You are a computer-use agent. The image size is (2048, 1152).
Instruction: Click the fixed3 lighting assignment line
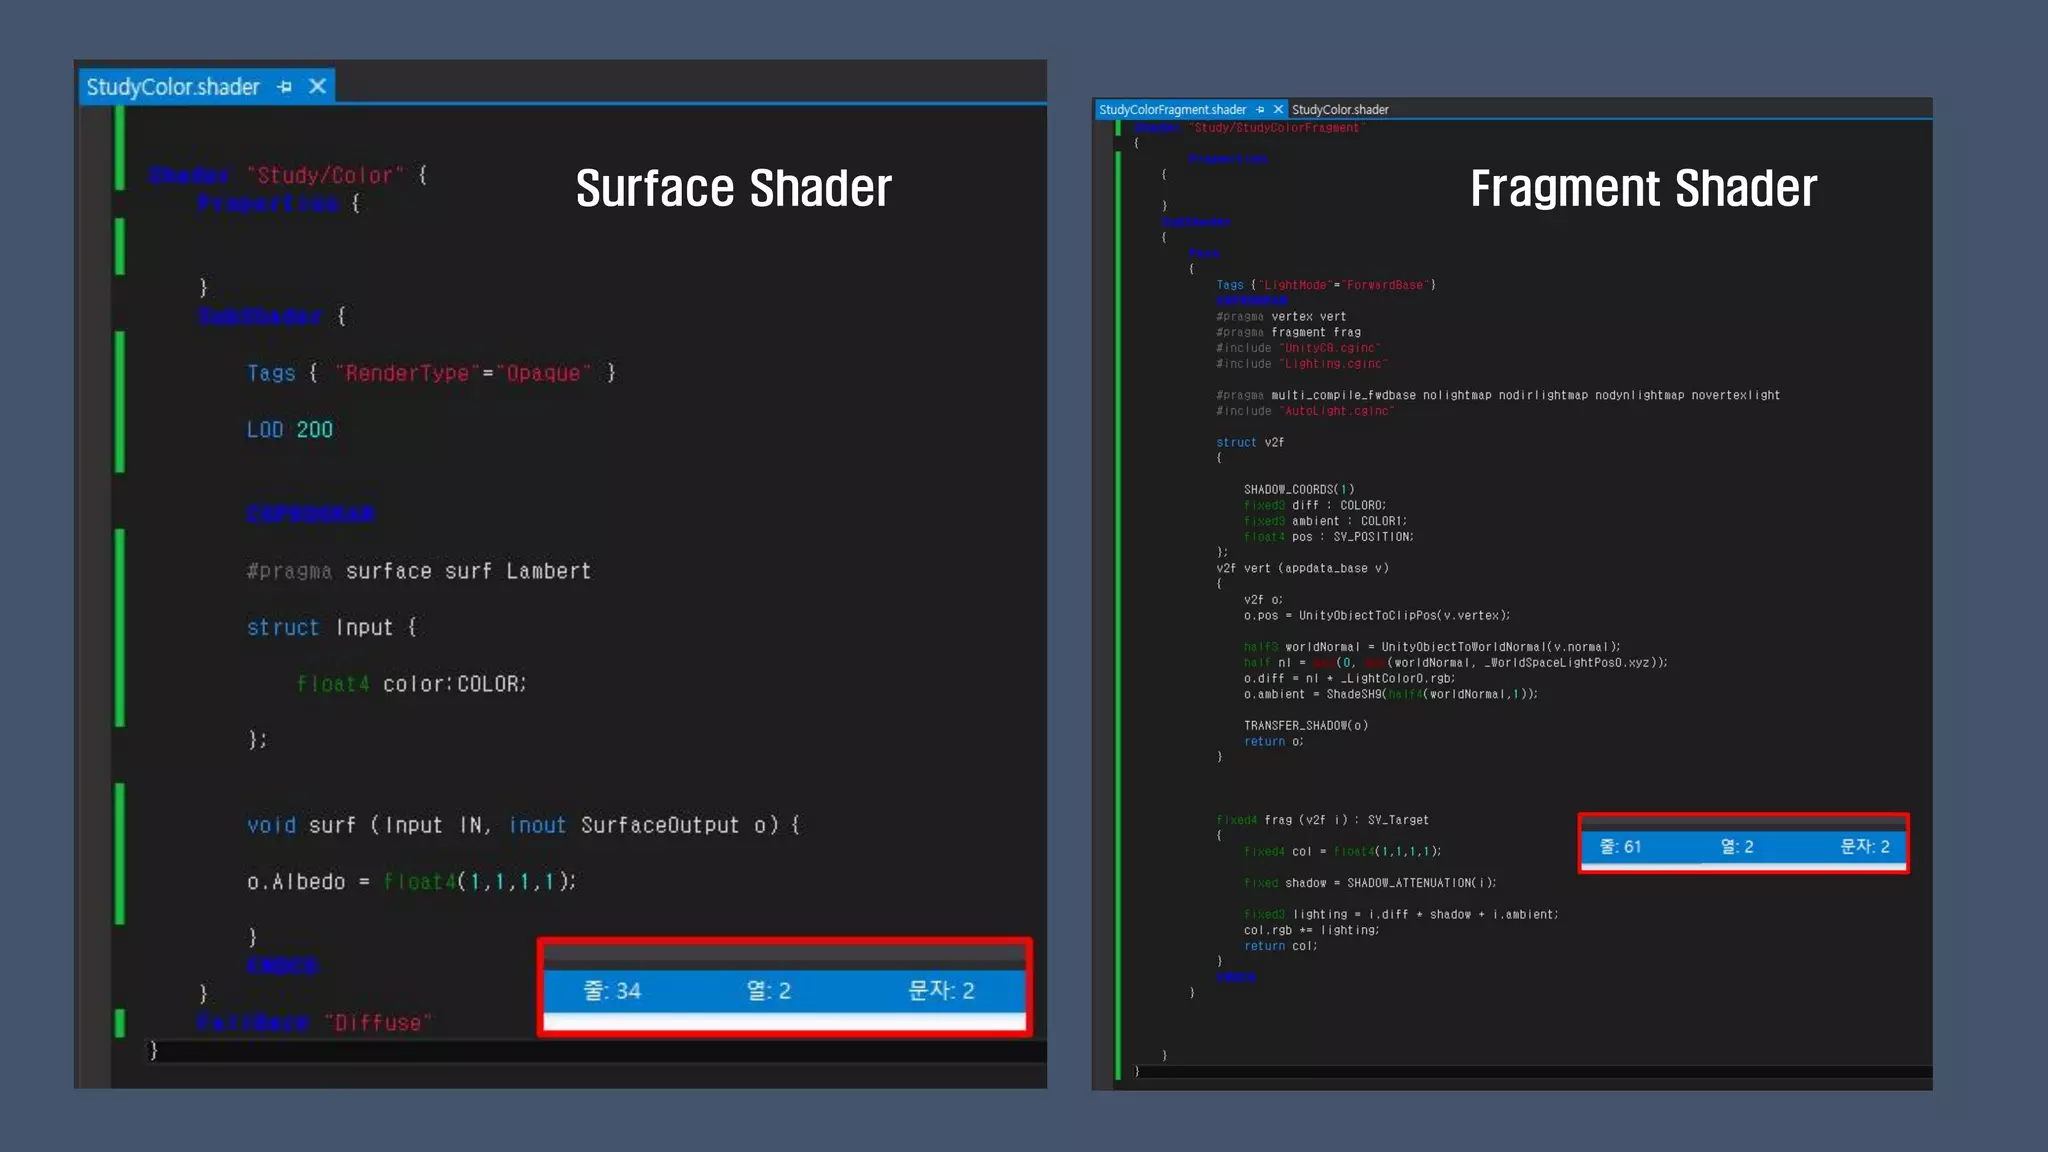[1401, 915]
